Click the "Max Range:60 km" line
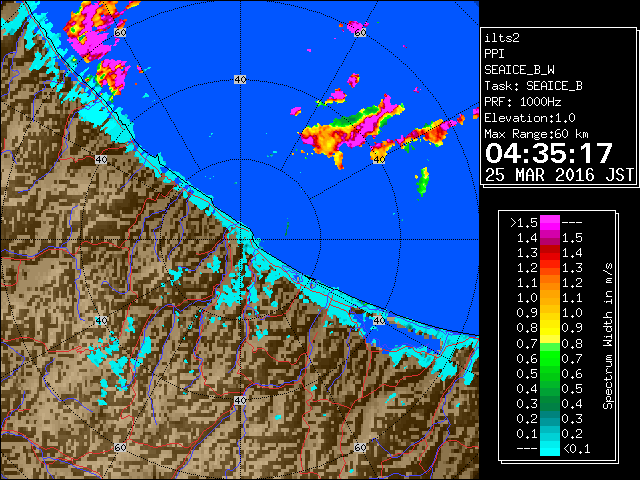 point(536,134)
